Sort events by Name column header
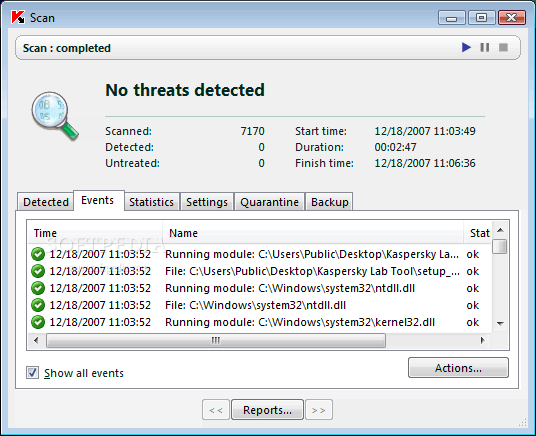Image resolution: width=536 pixels, height=436 pixels. 313,233
